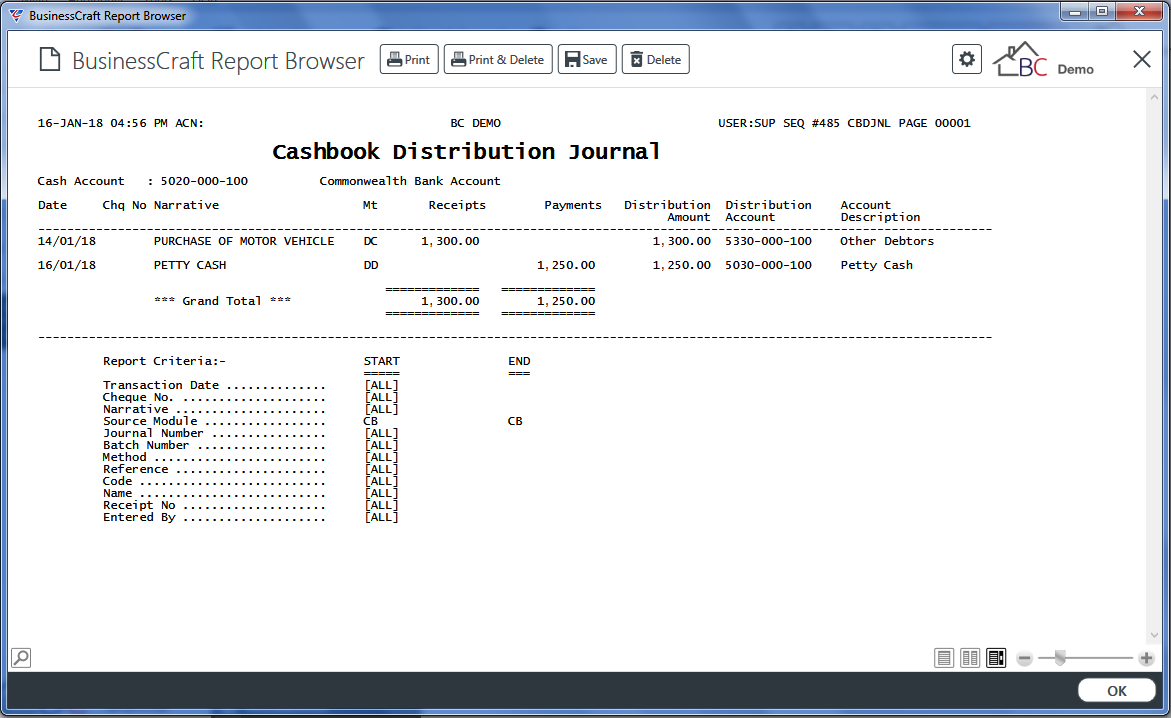Viewport: 1171px width, 718px height.
Task: Zoom in with plus icon
Action: (1146, 658)
